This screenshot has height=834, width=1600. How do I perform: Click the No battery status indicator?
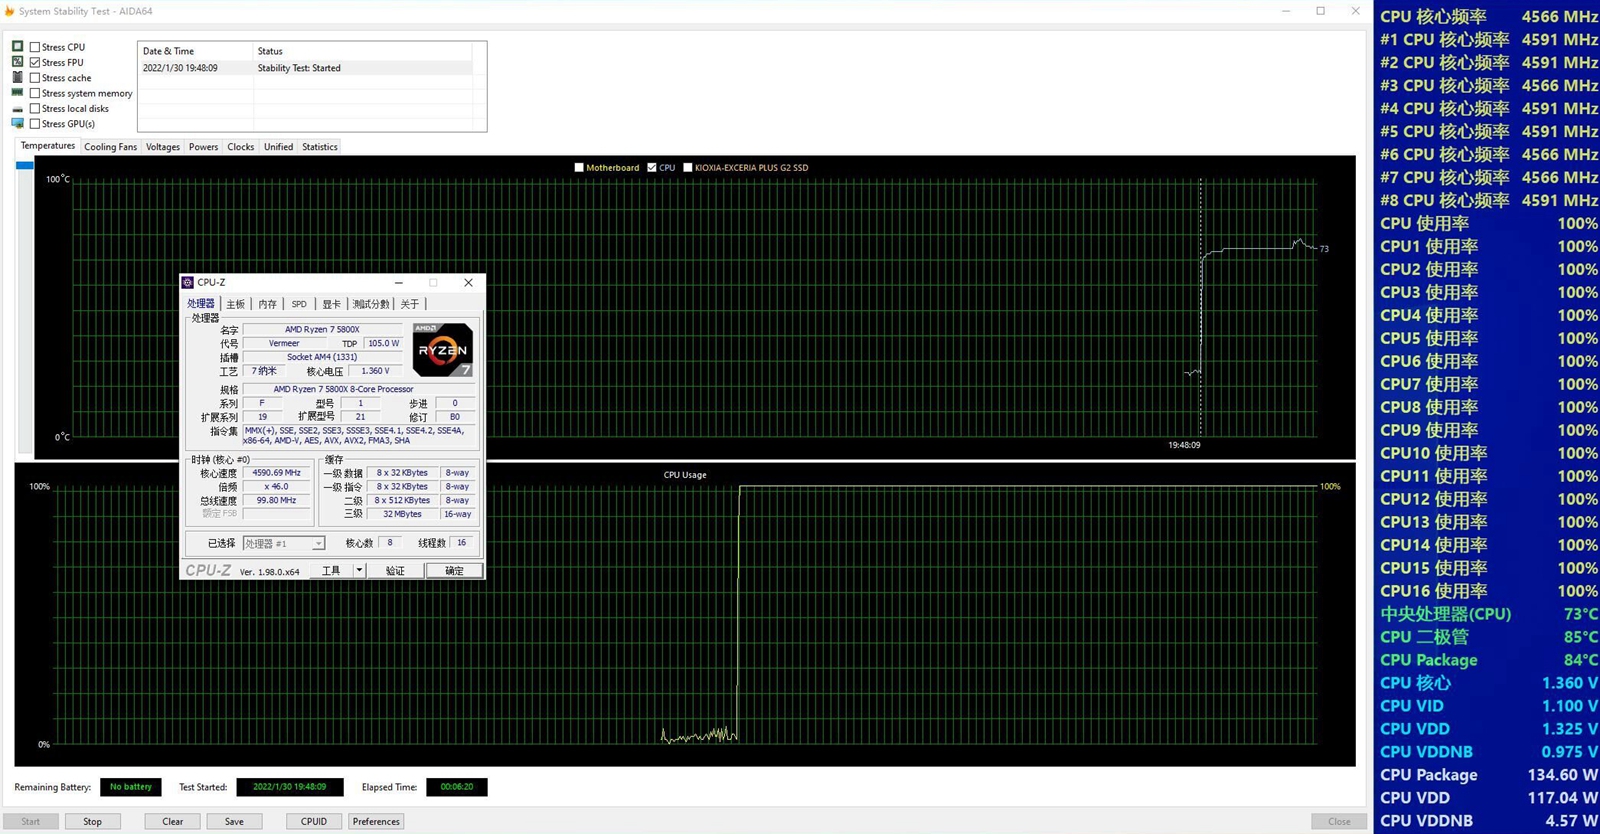coord(131,787)
